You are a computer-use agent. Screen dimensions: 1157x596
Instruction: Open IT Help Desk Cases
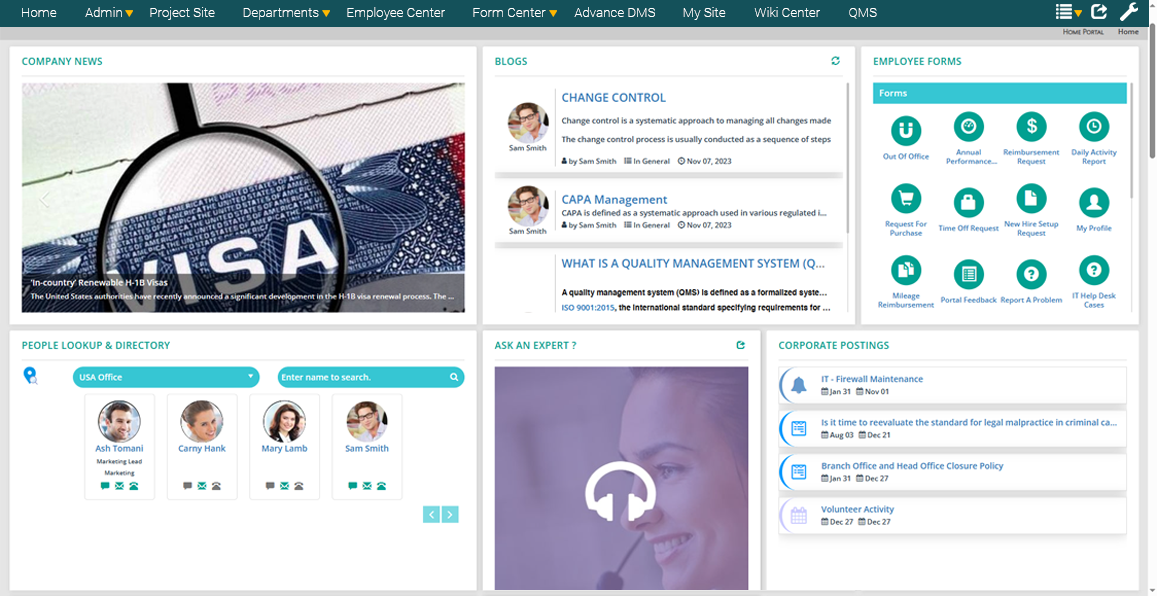coord(1094,273)
